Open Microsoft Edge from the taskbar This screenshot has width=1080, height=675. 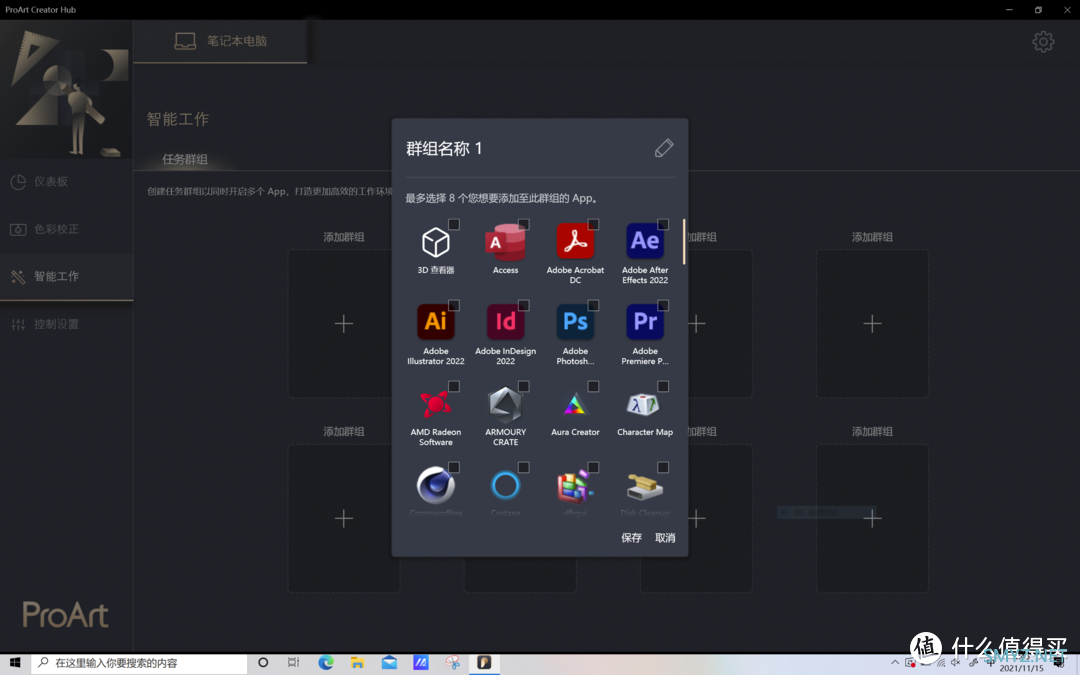tap(326, 663)
